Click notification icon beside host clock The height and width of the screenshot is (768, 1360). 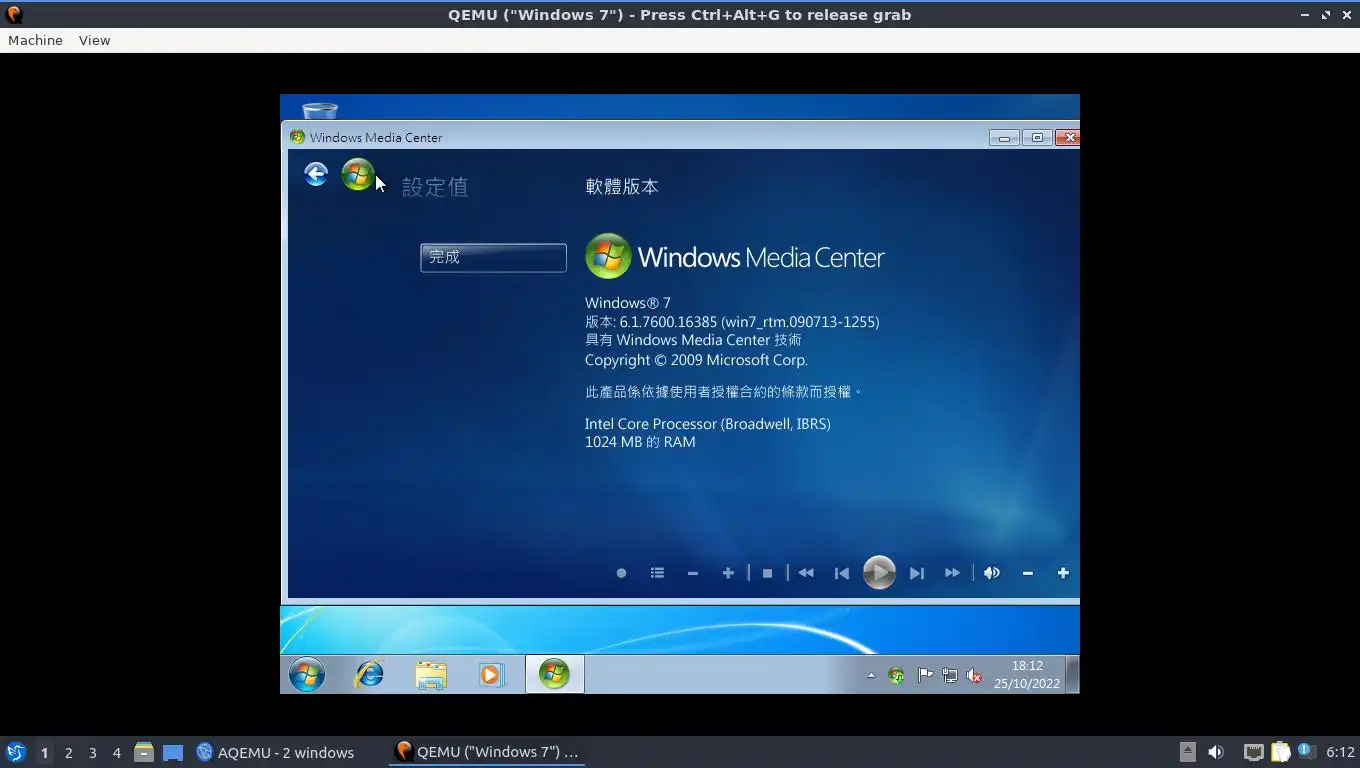pos(1306,751)
